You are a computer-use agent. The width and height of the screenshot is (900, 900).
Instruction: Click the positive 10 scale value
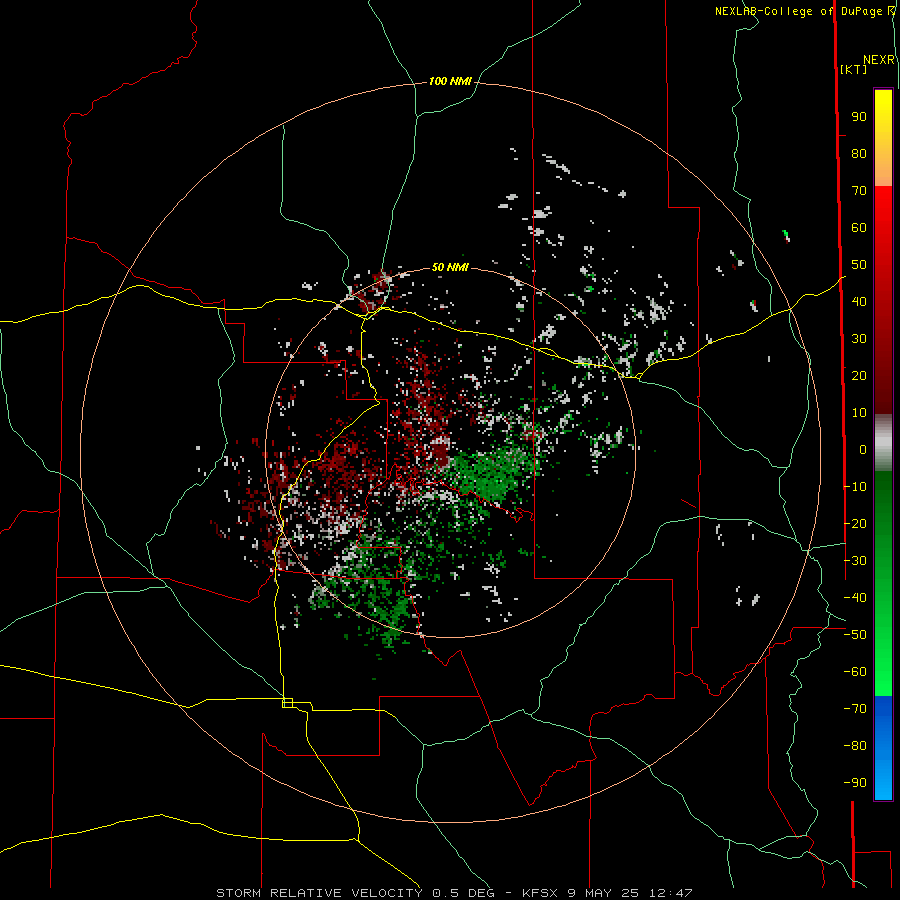tap(859, 413)
